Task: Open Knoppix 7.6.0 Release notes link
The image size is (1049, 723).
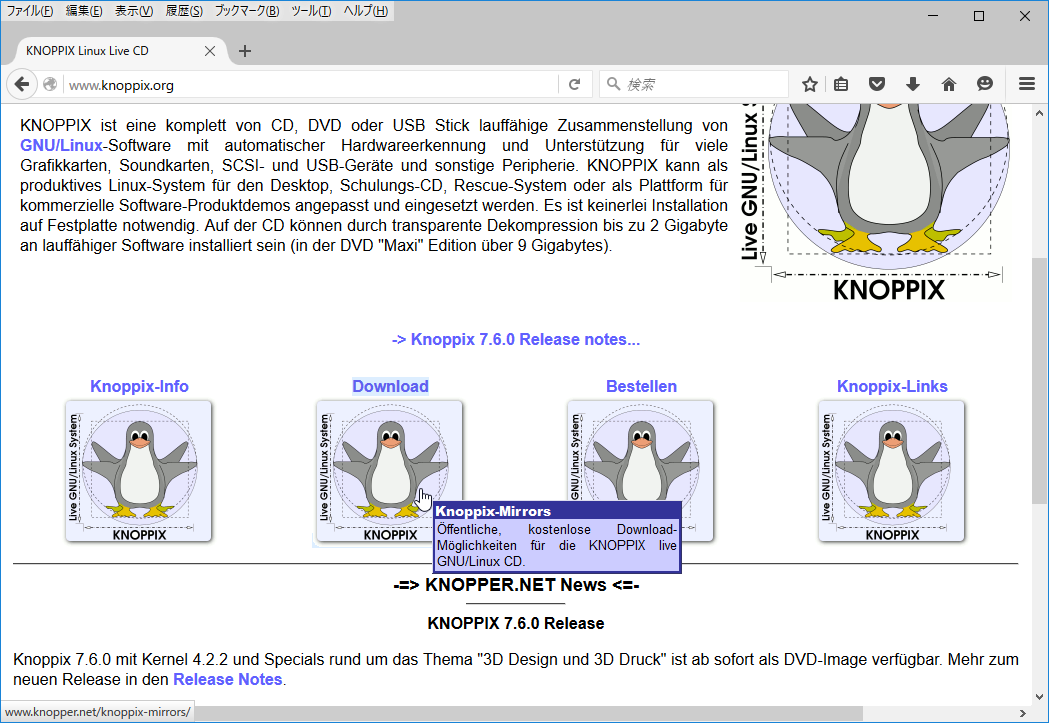Action: pyautogui.click(x=516, y=339)
